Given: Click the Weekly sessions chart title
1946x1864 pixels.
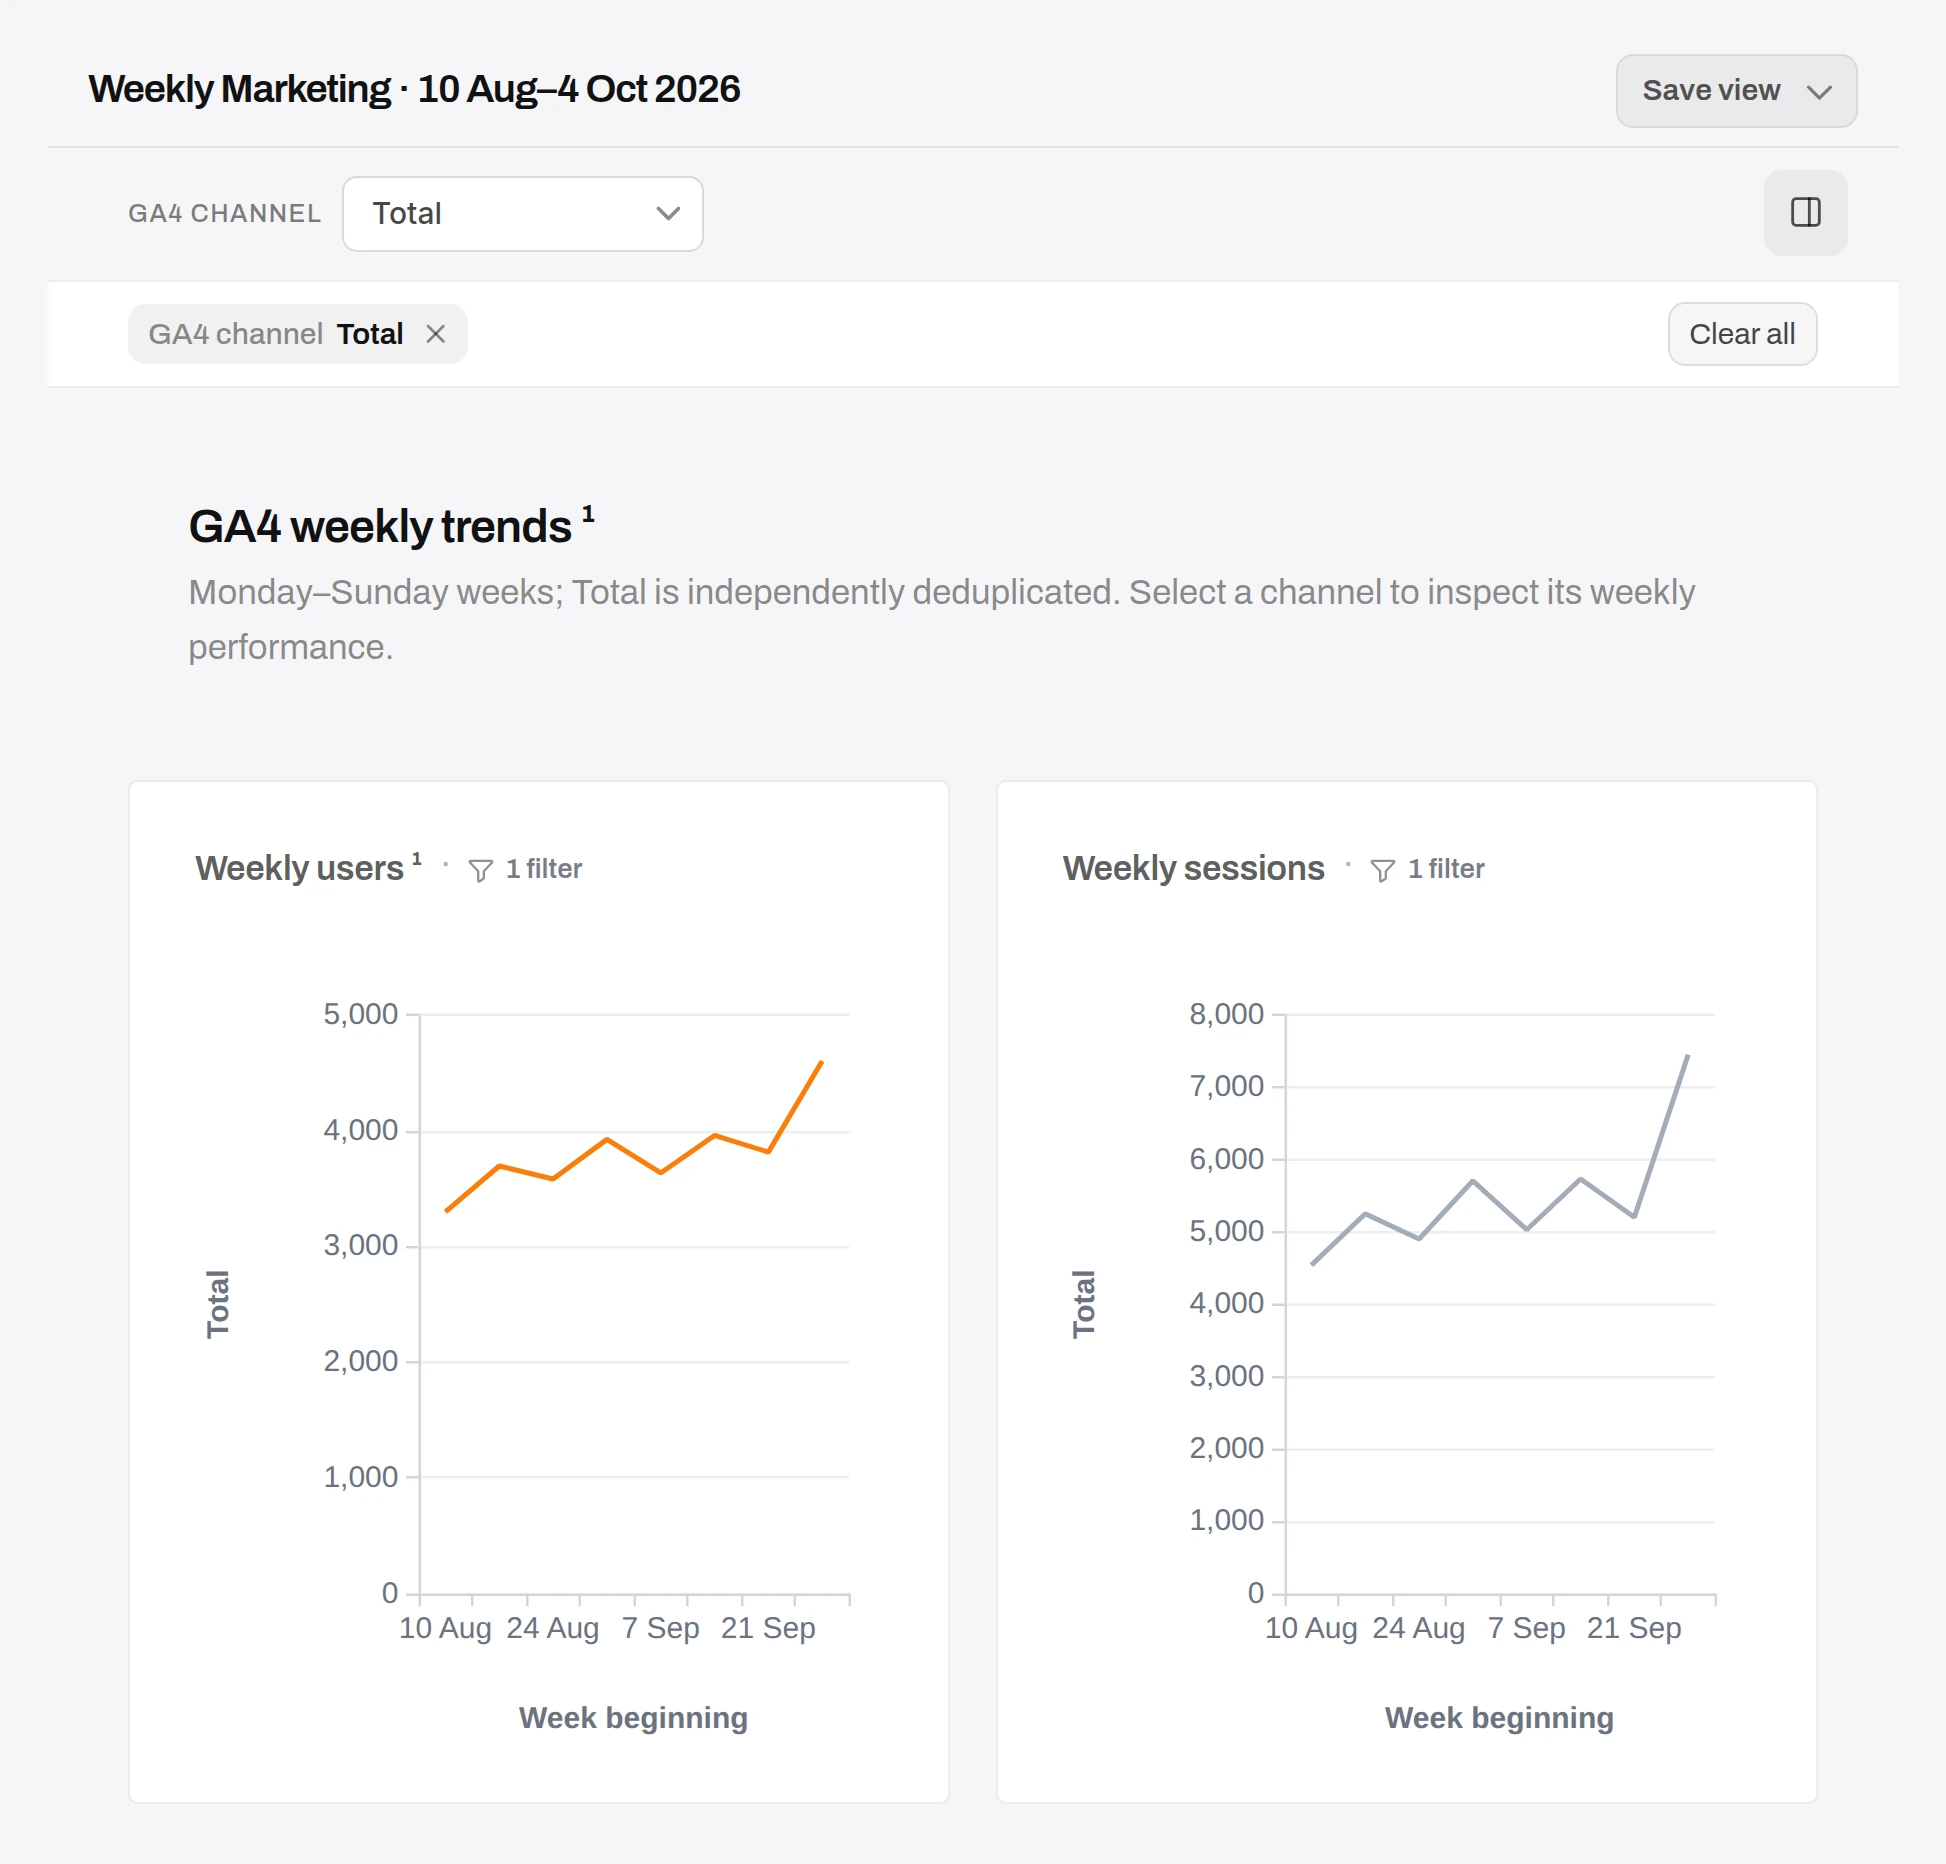Looking at the screenshot, I should click(1193, 868).
